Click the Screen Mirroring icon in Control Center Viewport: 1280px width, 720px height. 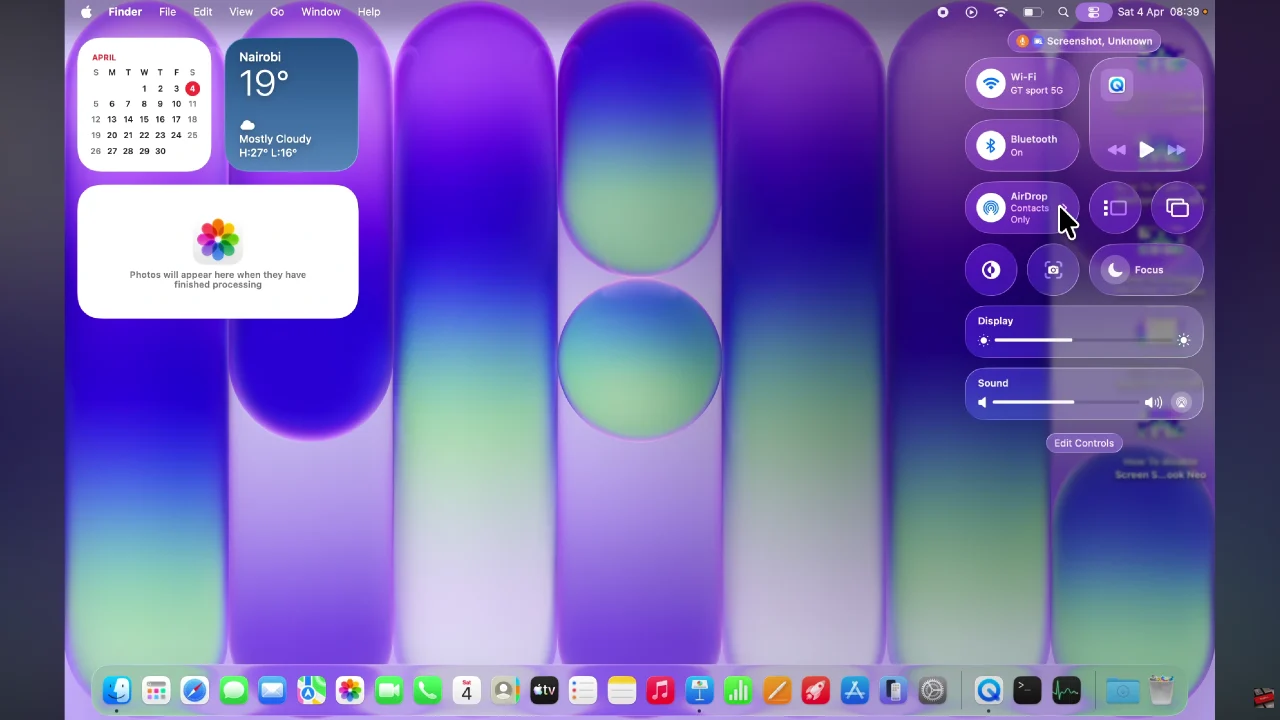tap(1177, 208)
